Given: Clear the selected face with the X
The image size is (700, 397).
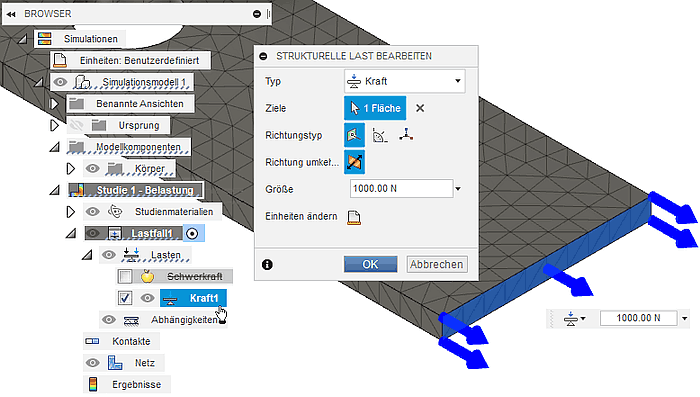Looking at the screenshot, I should (x=420, y=108).
